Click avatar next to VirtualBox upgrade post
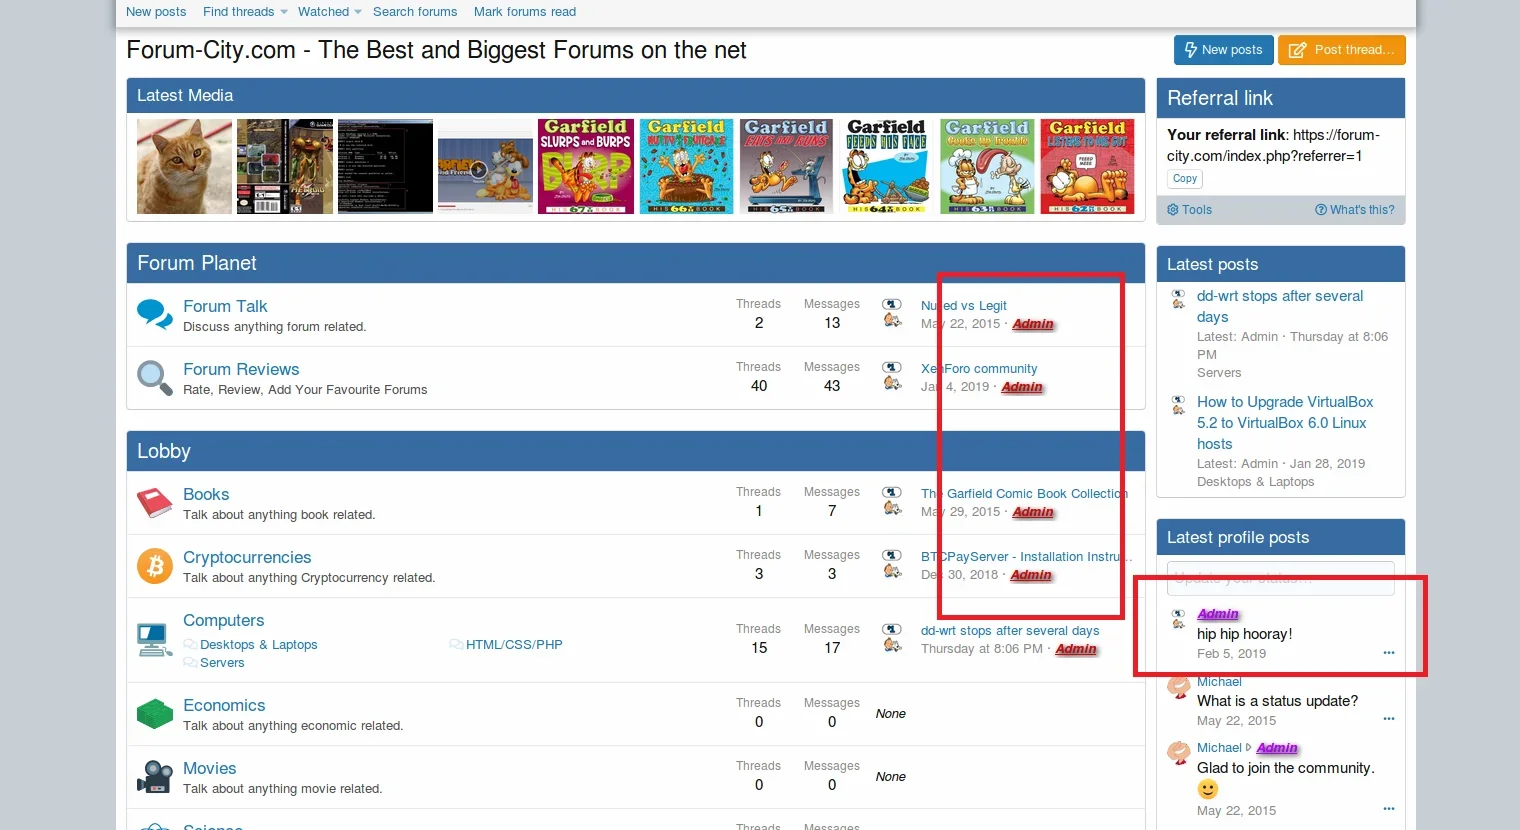1520x830 pixels. point(1179,404)
